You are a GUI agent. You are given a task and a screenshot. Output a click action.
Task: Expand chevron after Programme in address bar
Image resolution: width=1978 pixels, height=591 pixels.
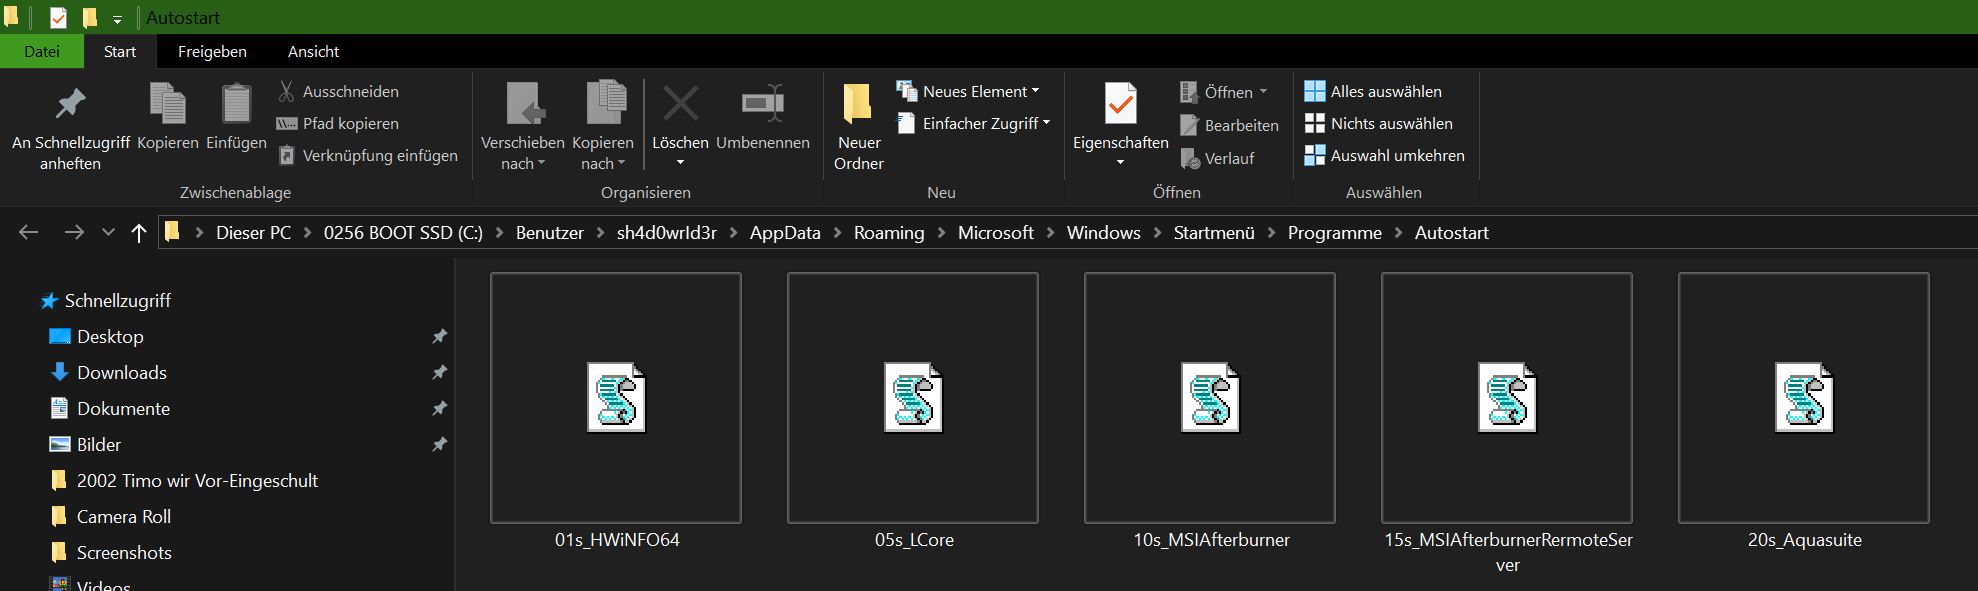pos(1398,233)
